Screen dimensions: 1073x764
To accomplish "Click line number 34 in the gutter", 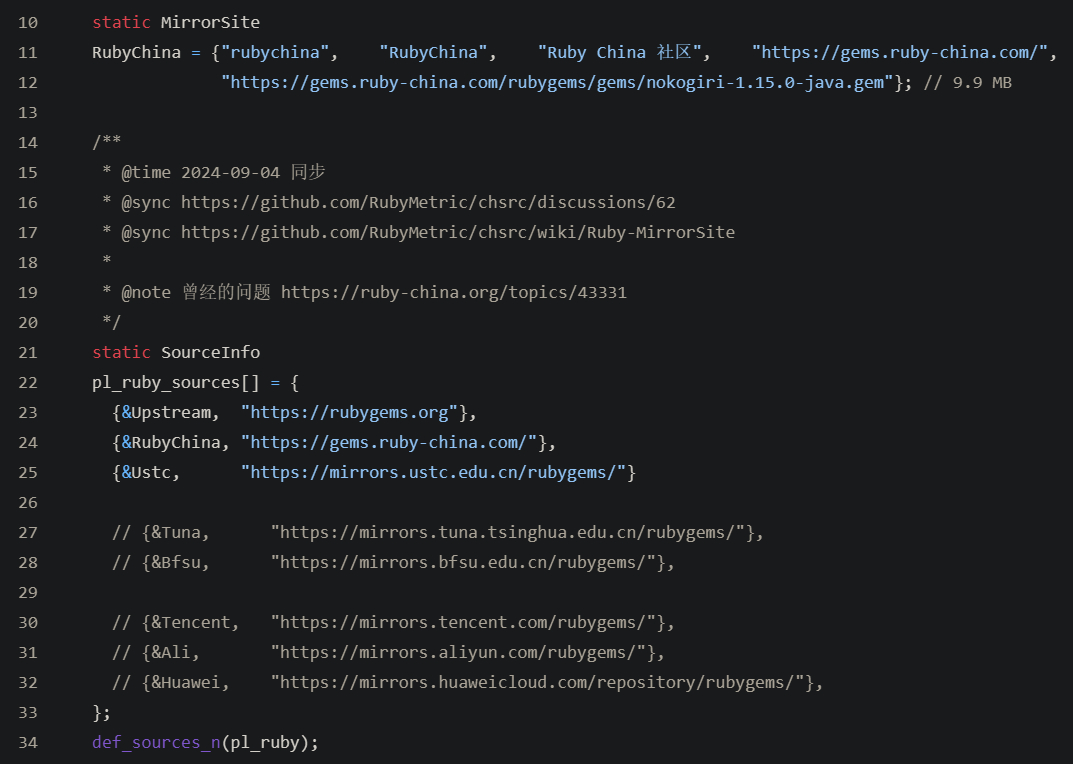I will pyautogui.click(x=28, y=743).
